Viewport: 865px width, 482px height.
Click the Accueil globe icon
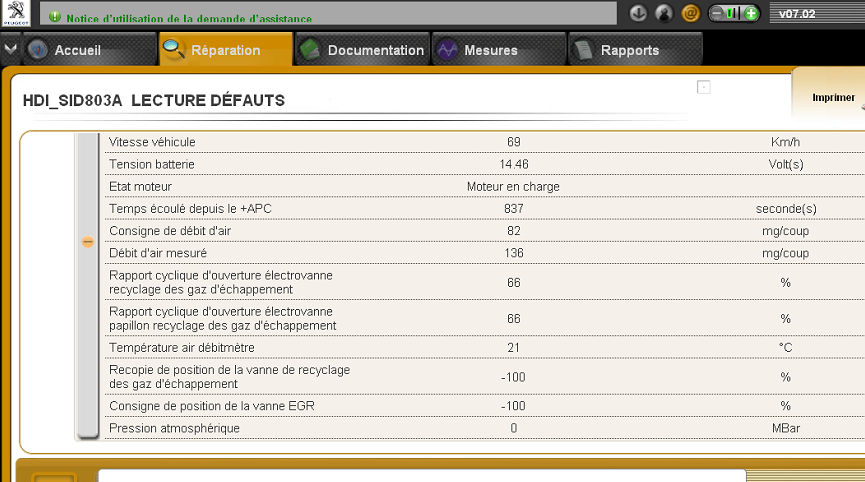click(x=38, y=50)
